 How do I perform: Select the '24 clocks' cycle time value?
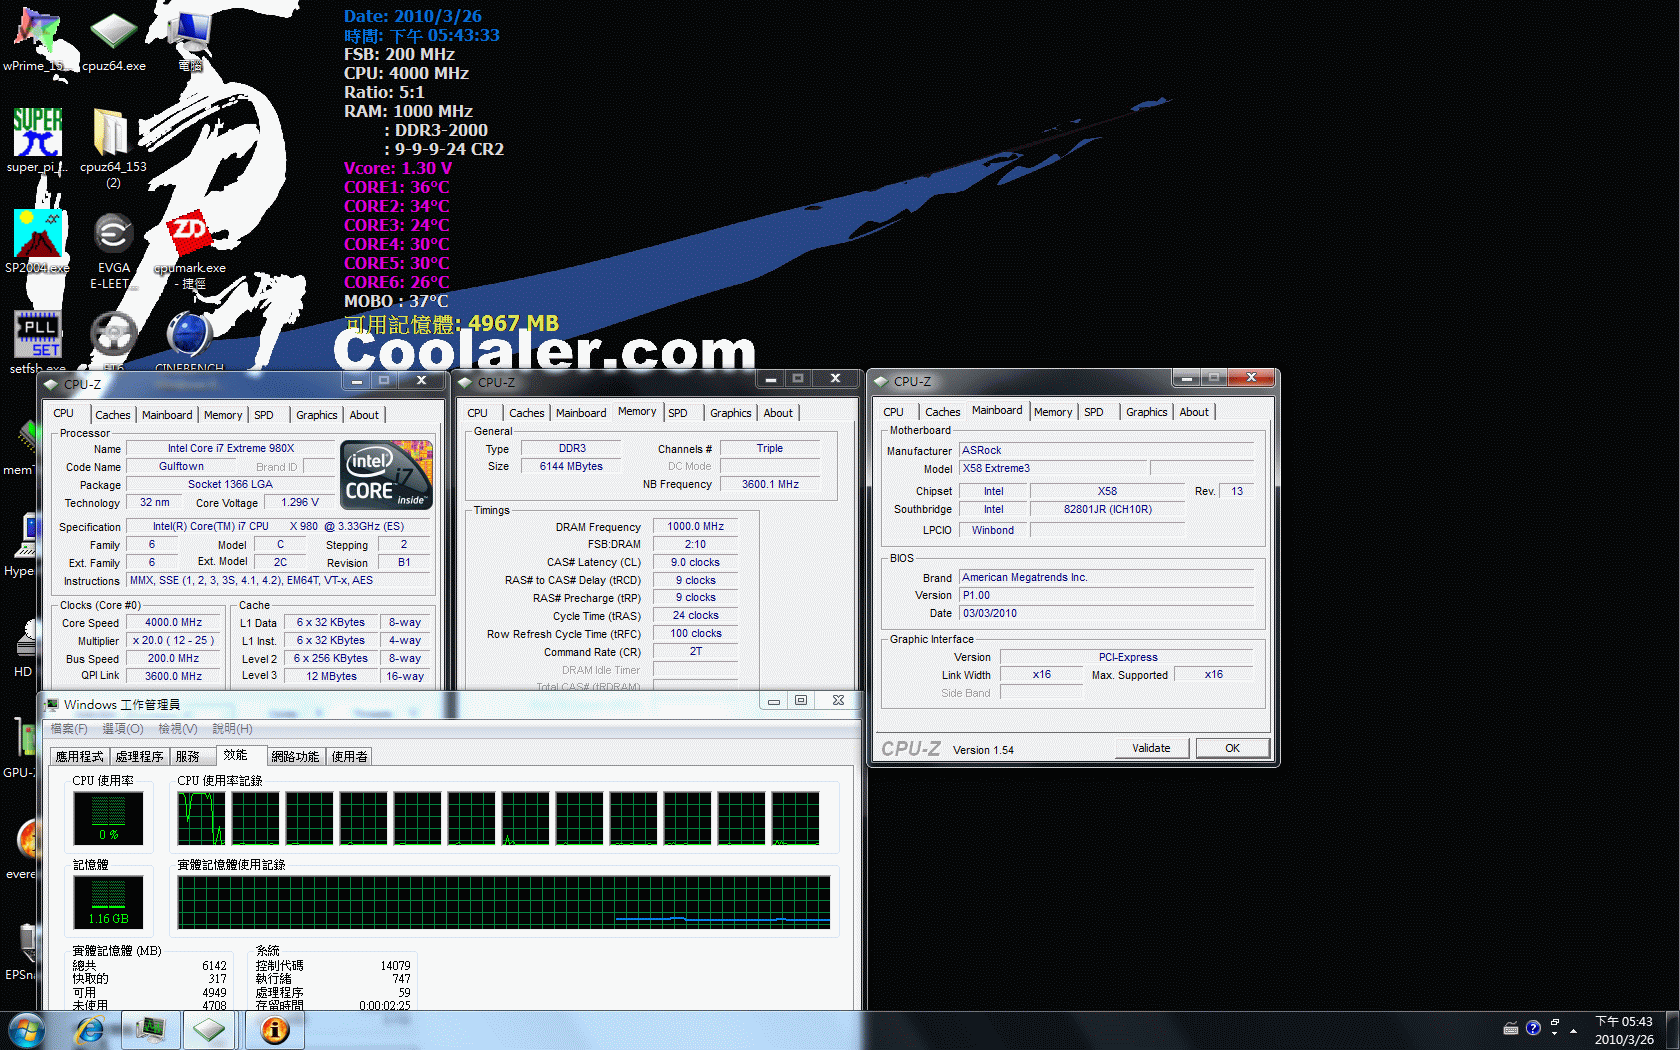[696, 616]
